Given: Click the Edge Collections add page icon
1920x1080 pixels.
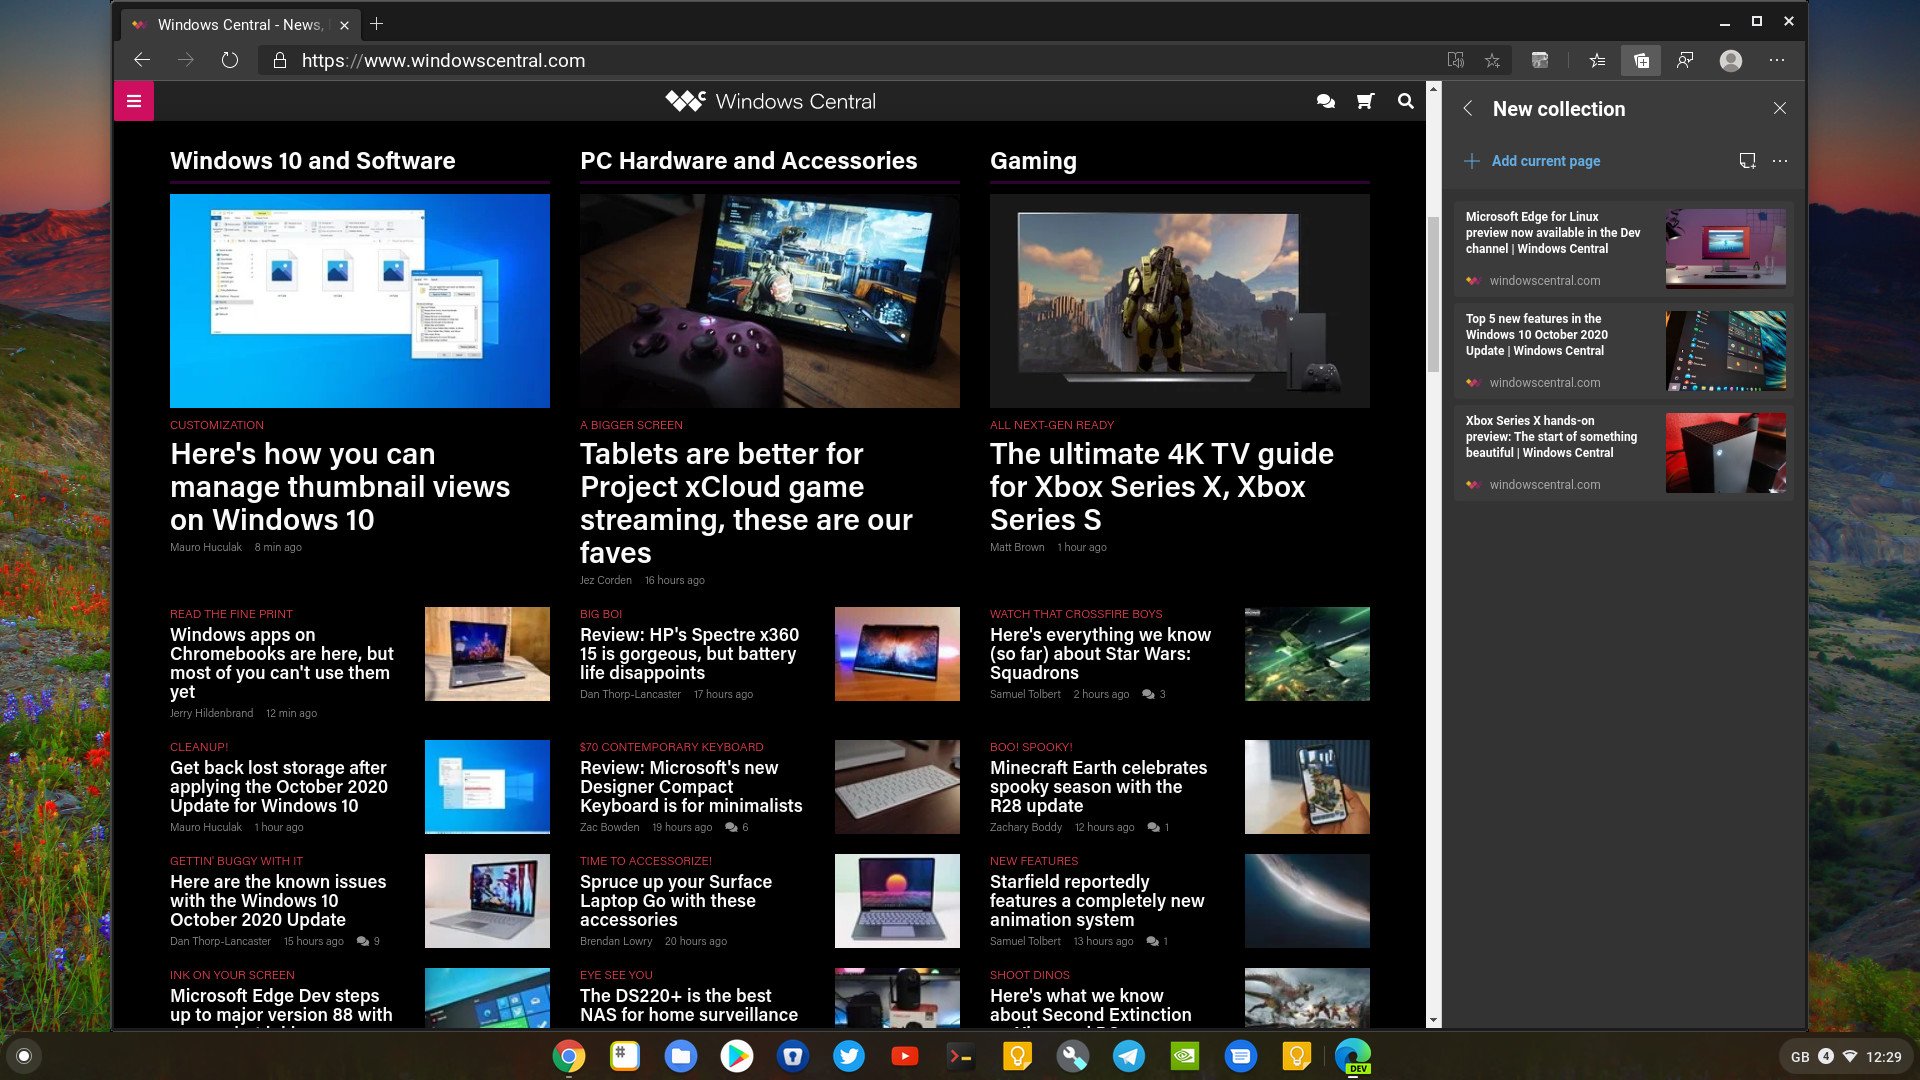Looking at the screenshot, I should (x=1473, y=161).
